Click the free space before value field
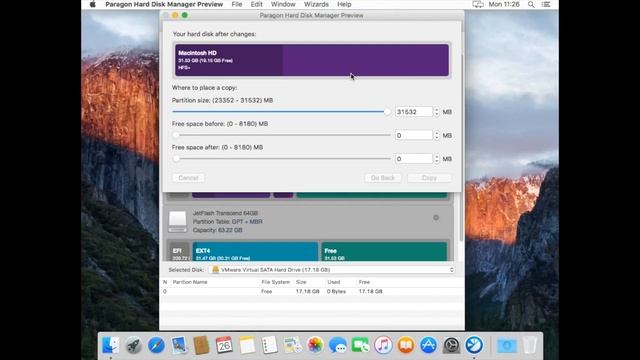 click(x=413, y=135)
